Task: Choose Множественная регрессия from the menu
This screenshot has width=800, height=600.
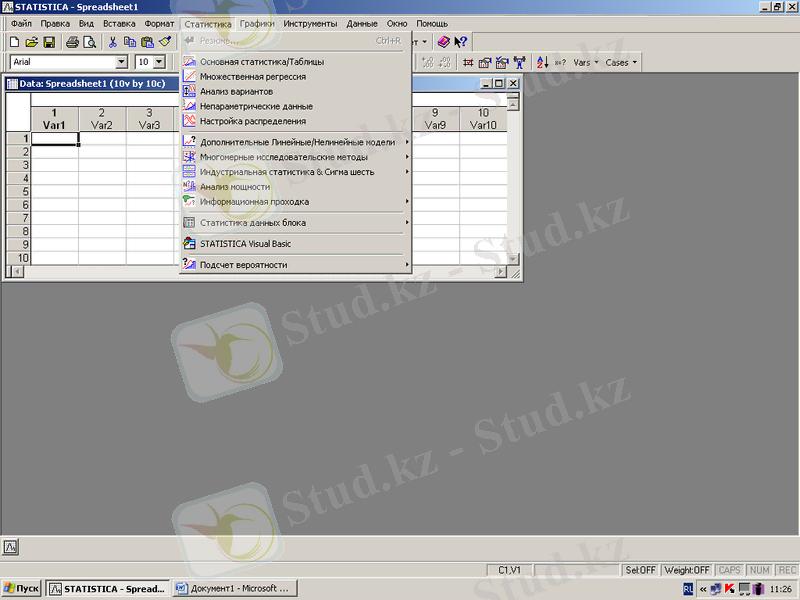Action: [253, 76]
